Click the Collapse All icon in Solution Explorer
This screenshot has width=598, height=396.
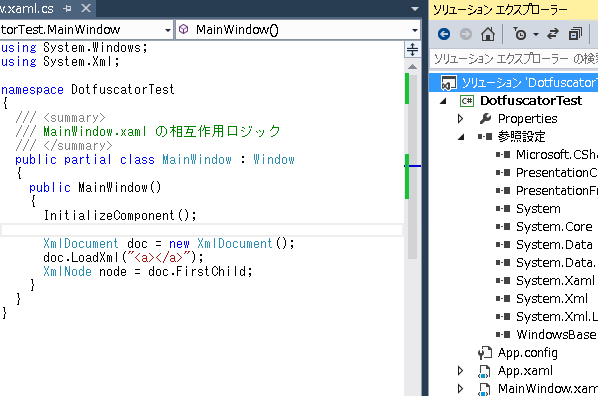click(x=575, y=34)
